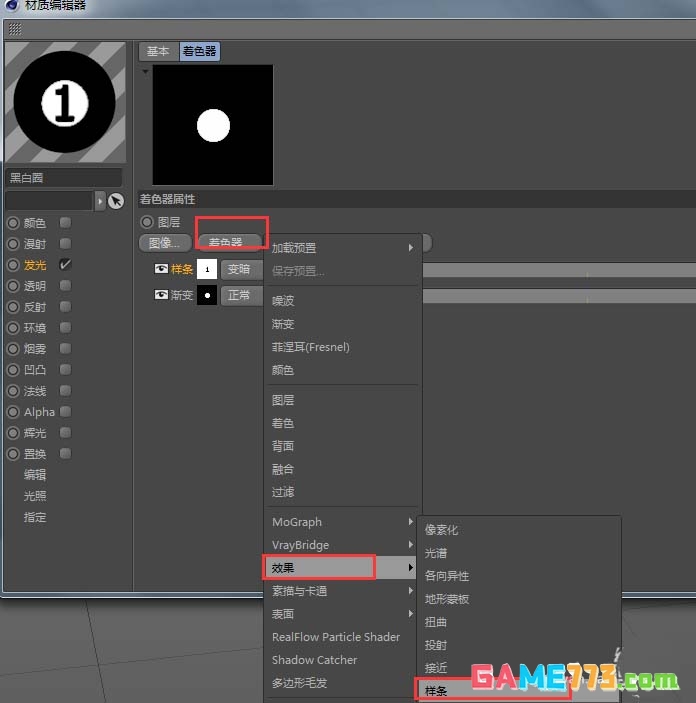The image size is (696, 703).
Task: Edit the material name field 黑白圈
Action: pyautogui.click(x=64, y=178)
